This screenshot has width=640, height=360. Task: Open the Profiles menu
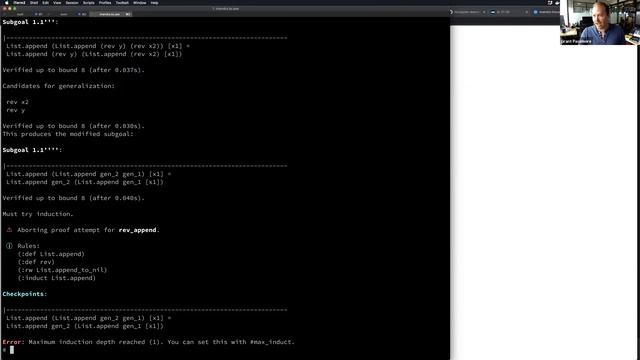point(105,2)
